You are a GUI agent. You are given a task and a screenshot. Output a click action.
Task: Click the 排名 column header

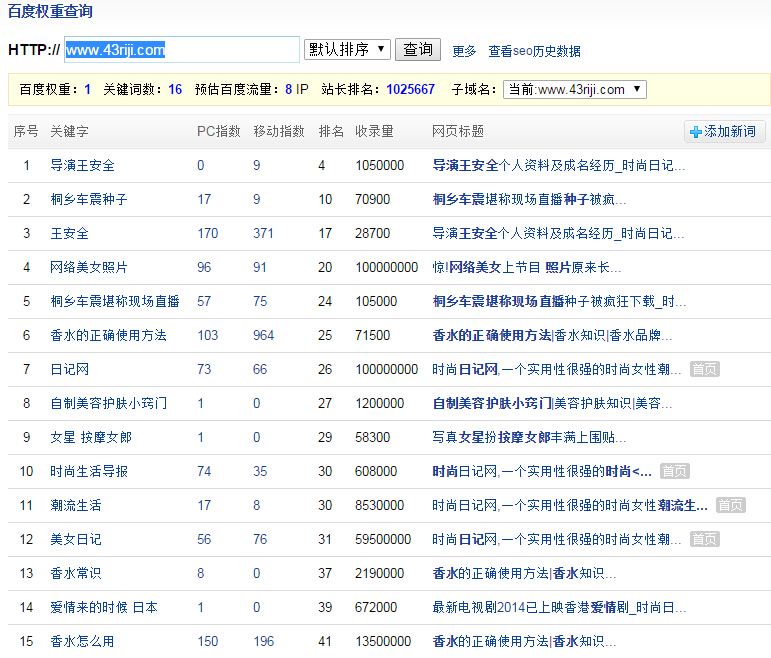coord(331,131)
